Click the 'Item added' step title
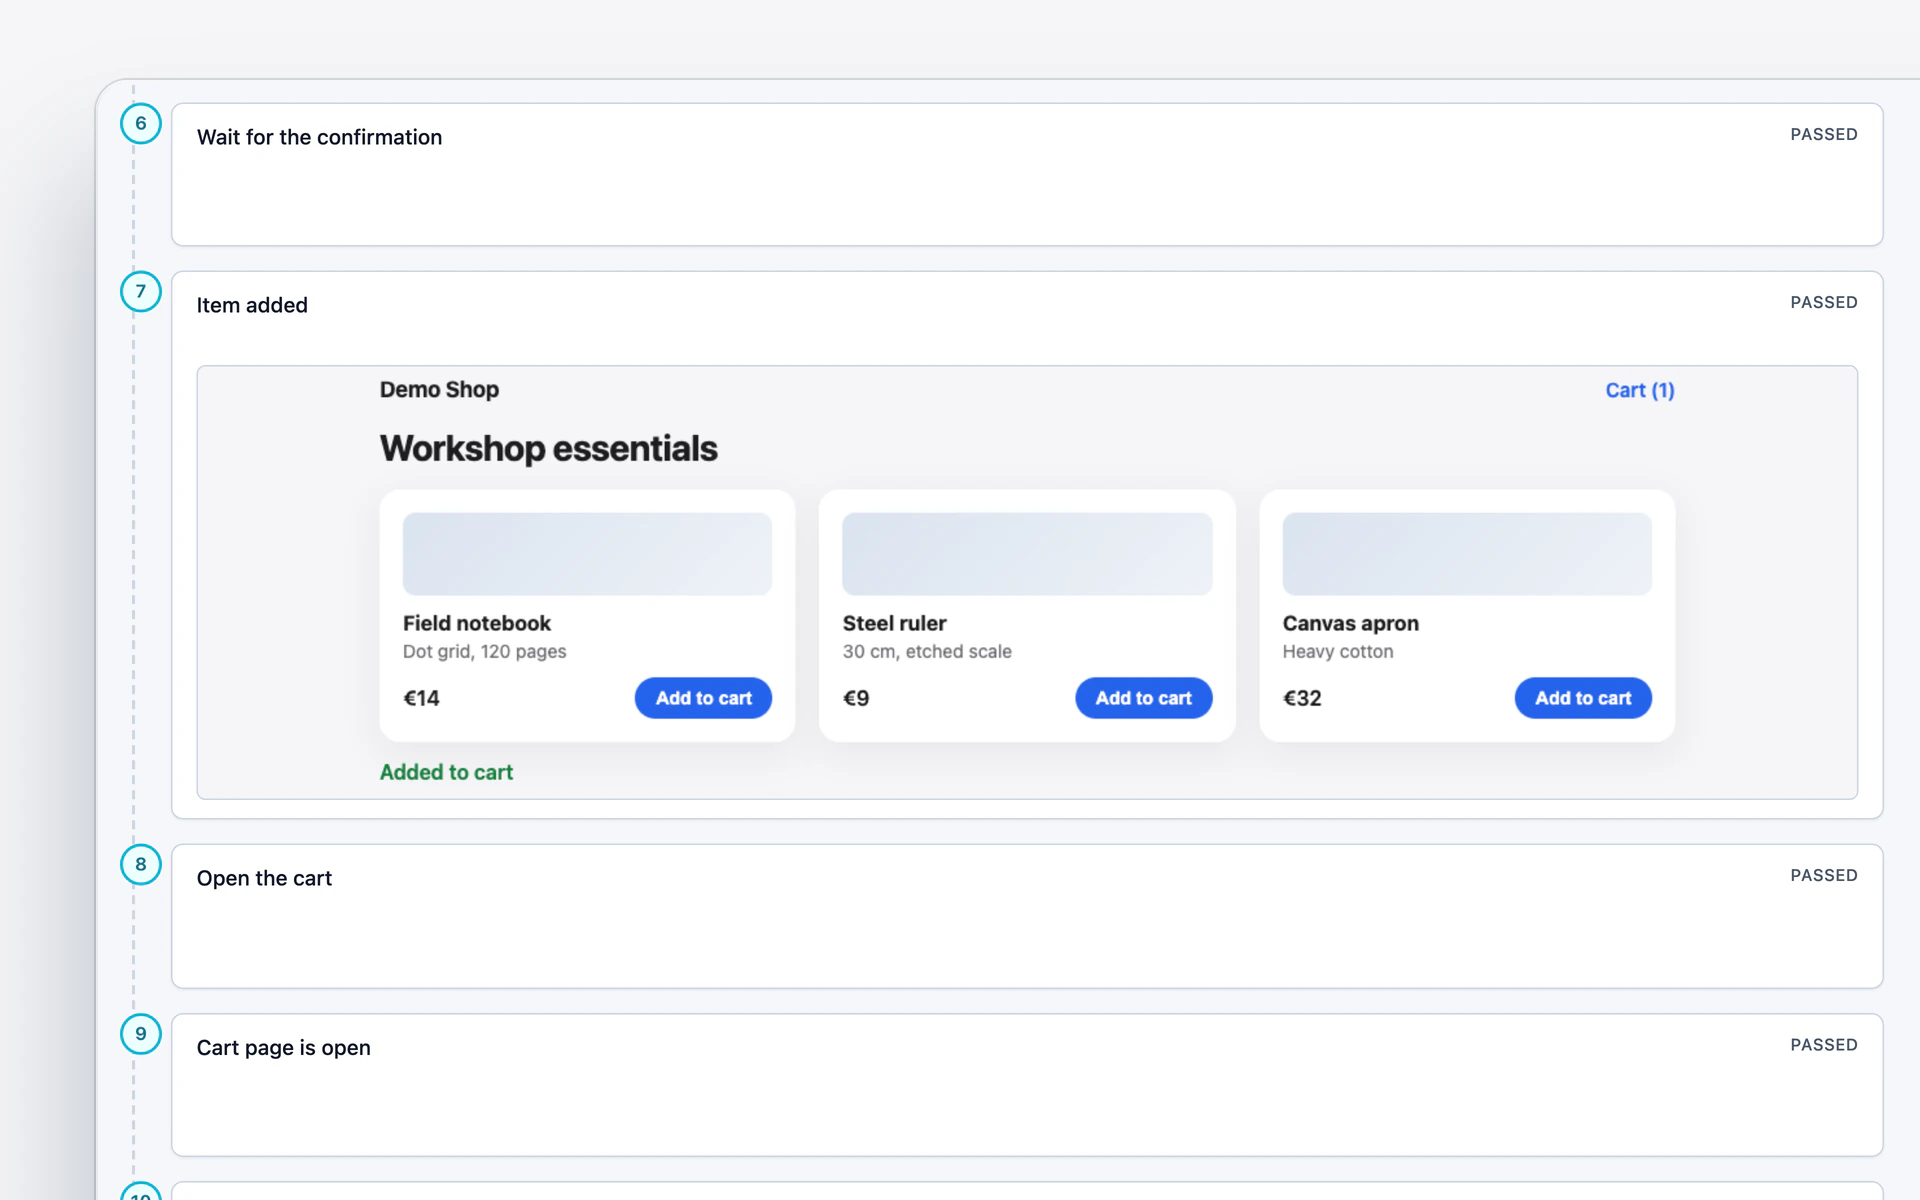This screenshot has width=1920, height=1200. tap(252, 305)
